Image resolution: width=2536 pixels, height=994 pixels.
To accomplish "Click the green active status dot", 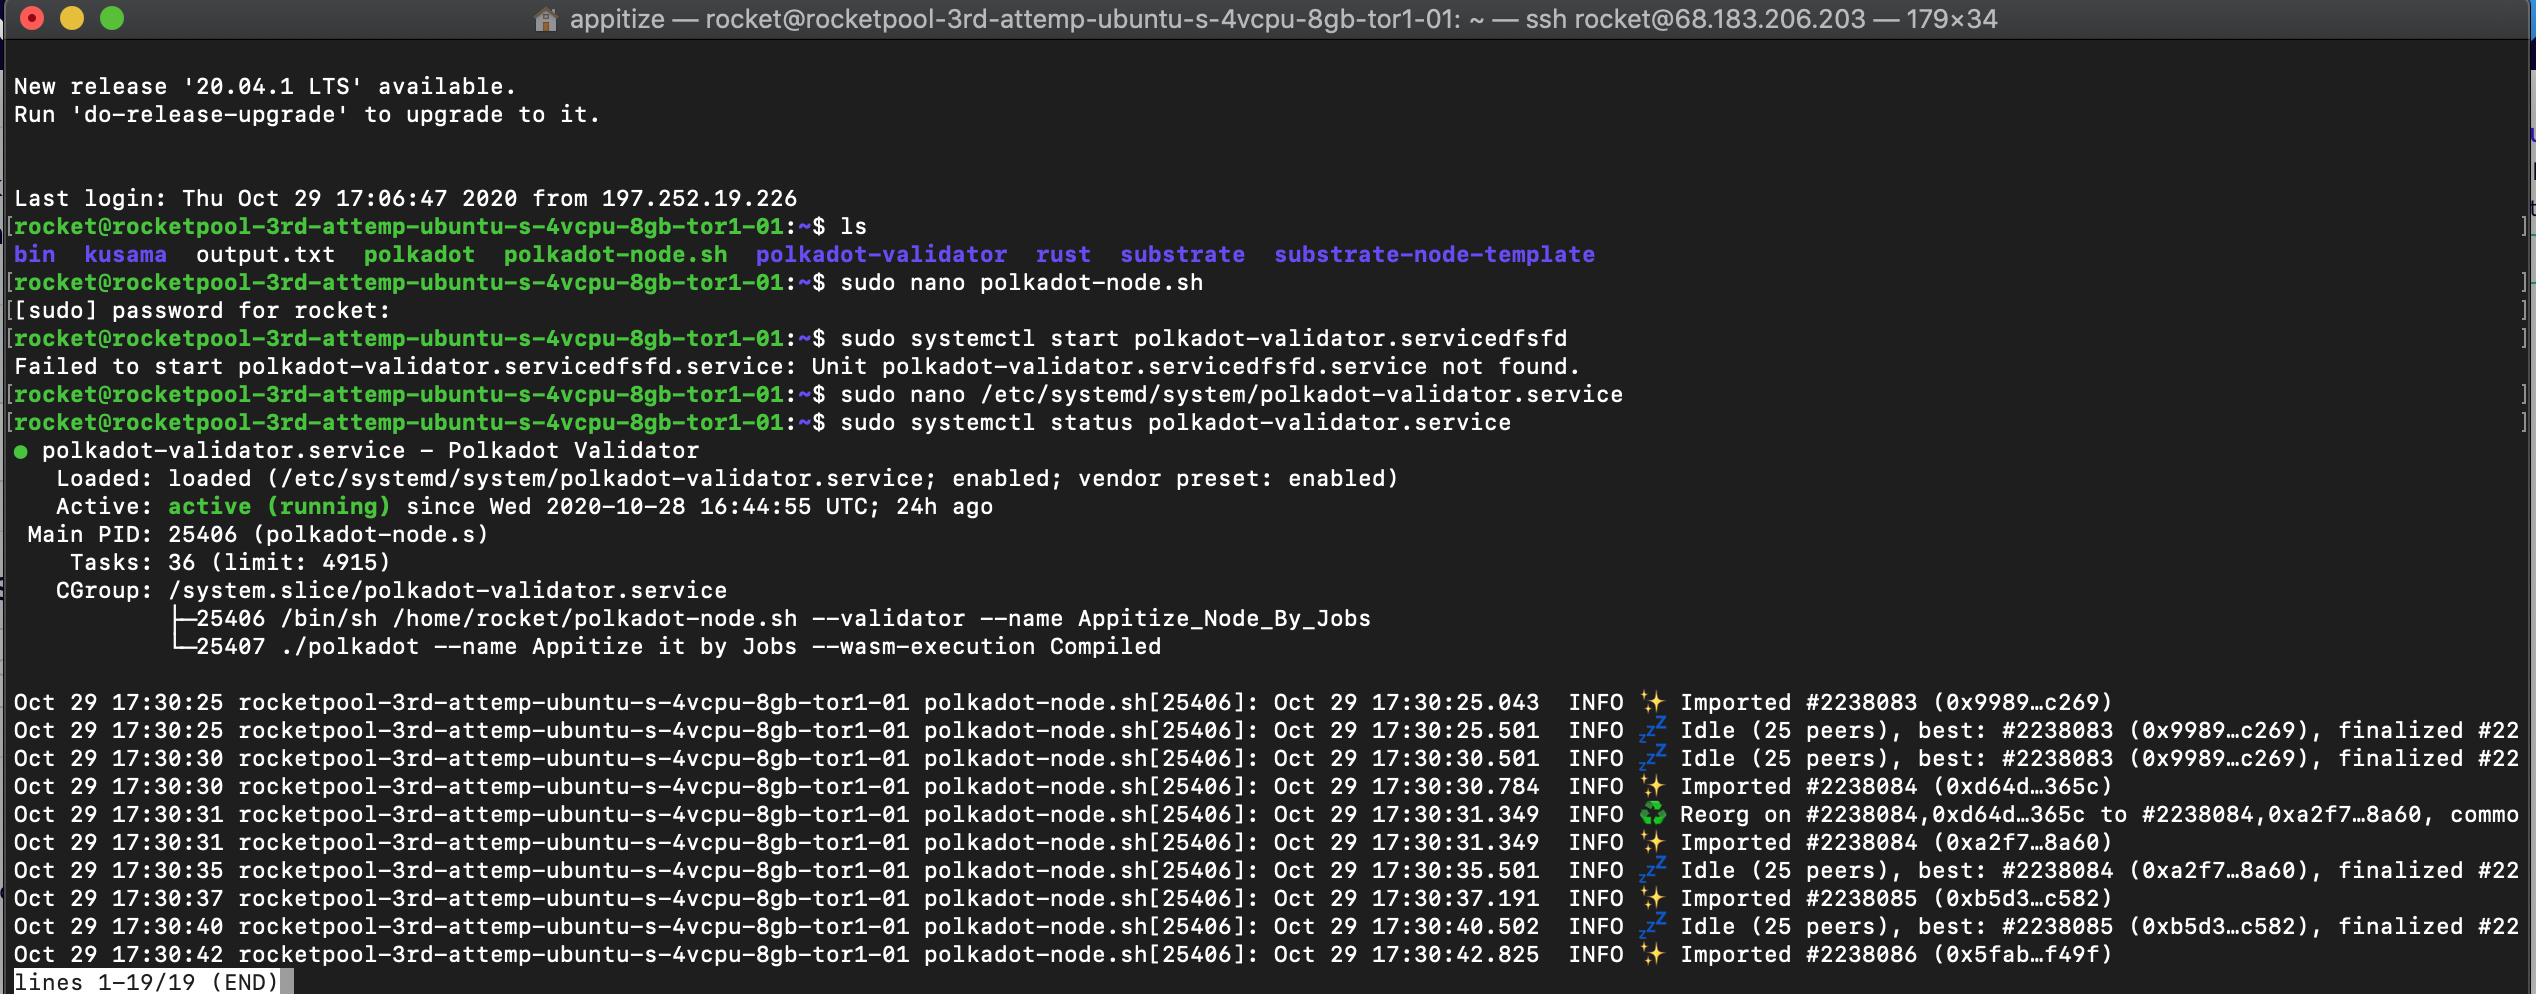I will pyautogui.click(x=20, y=452).
